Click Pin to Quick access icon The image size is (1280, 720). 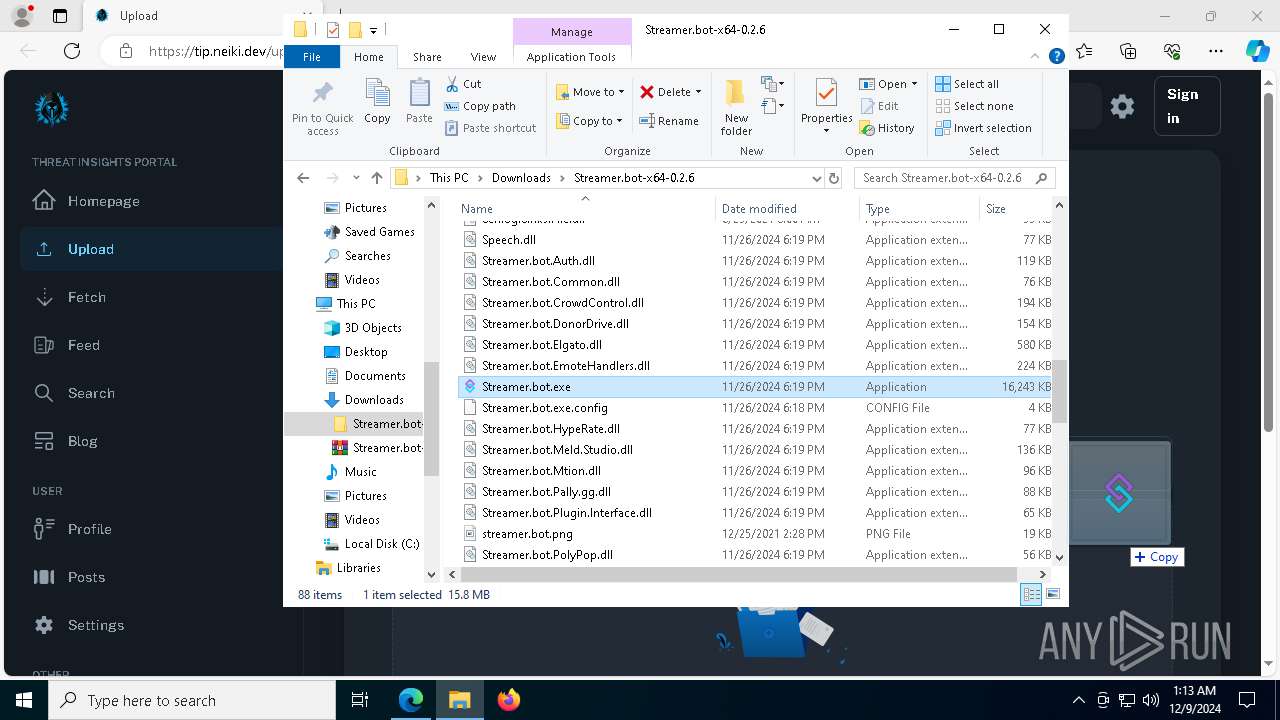[322, 107]
